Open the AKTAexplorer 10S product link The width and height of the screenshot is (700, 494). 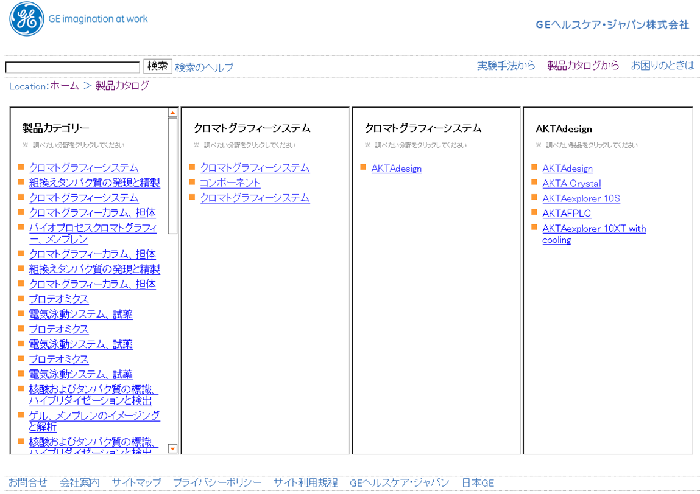[581, 198]
